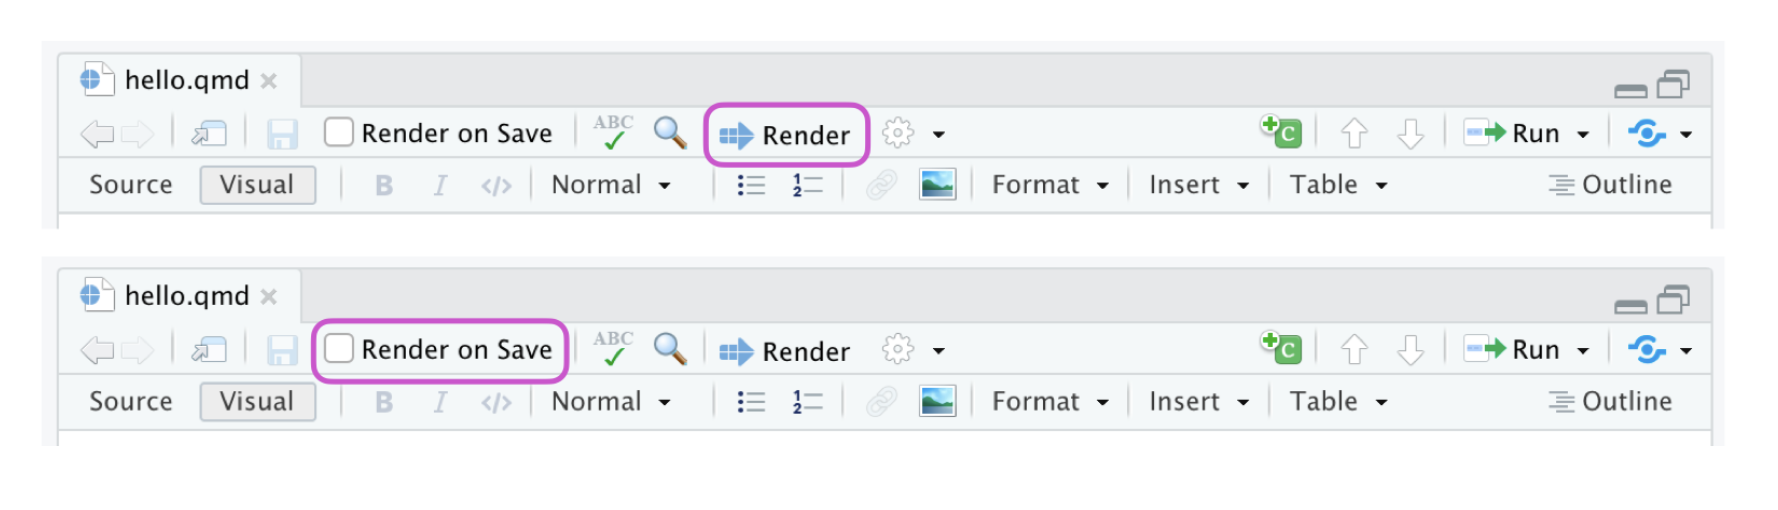Image resolution: width=1778 pixels, height=510 pixels.
Task: Open the Run dropdown arrow in lower toolbar
Action: click(x=1583, y=350)
